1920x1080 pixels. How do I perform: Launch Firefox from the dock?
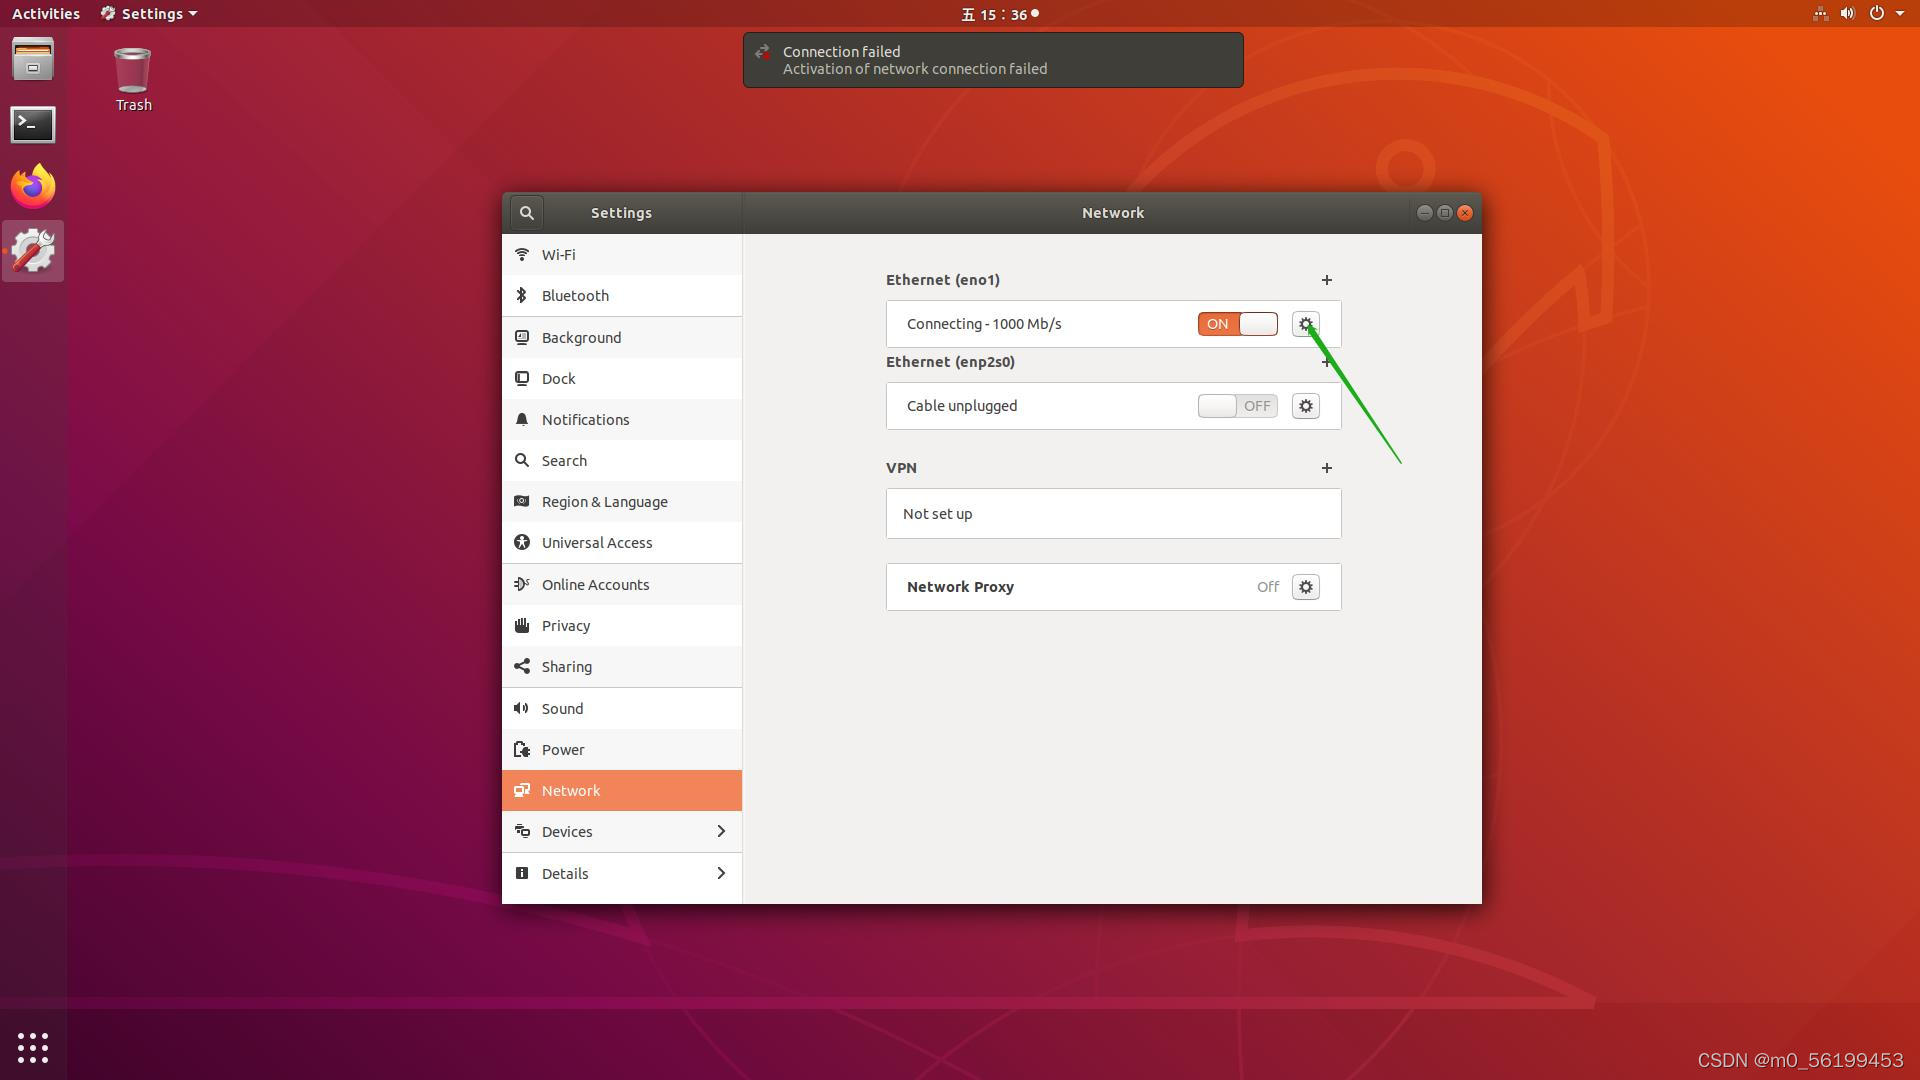point(33,187)
